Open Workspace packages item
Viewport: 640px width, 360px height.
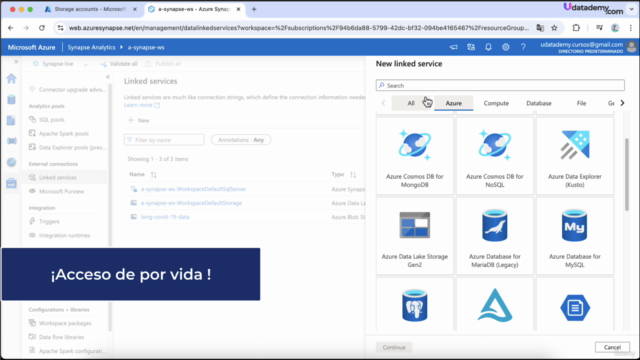tap(65, 323)
